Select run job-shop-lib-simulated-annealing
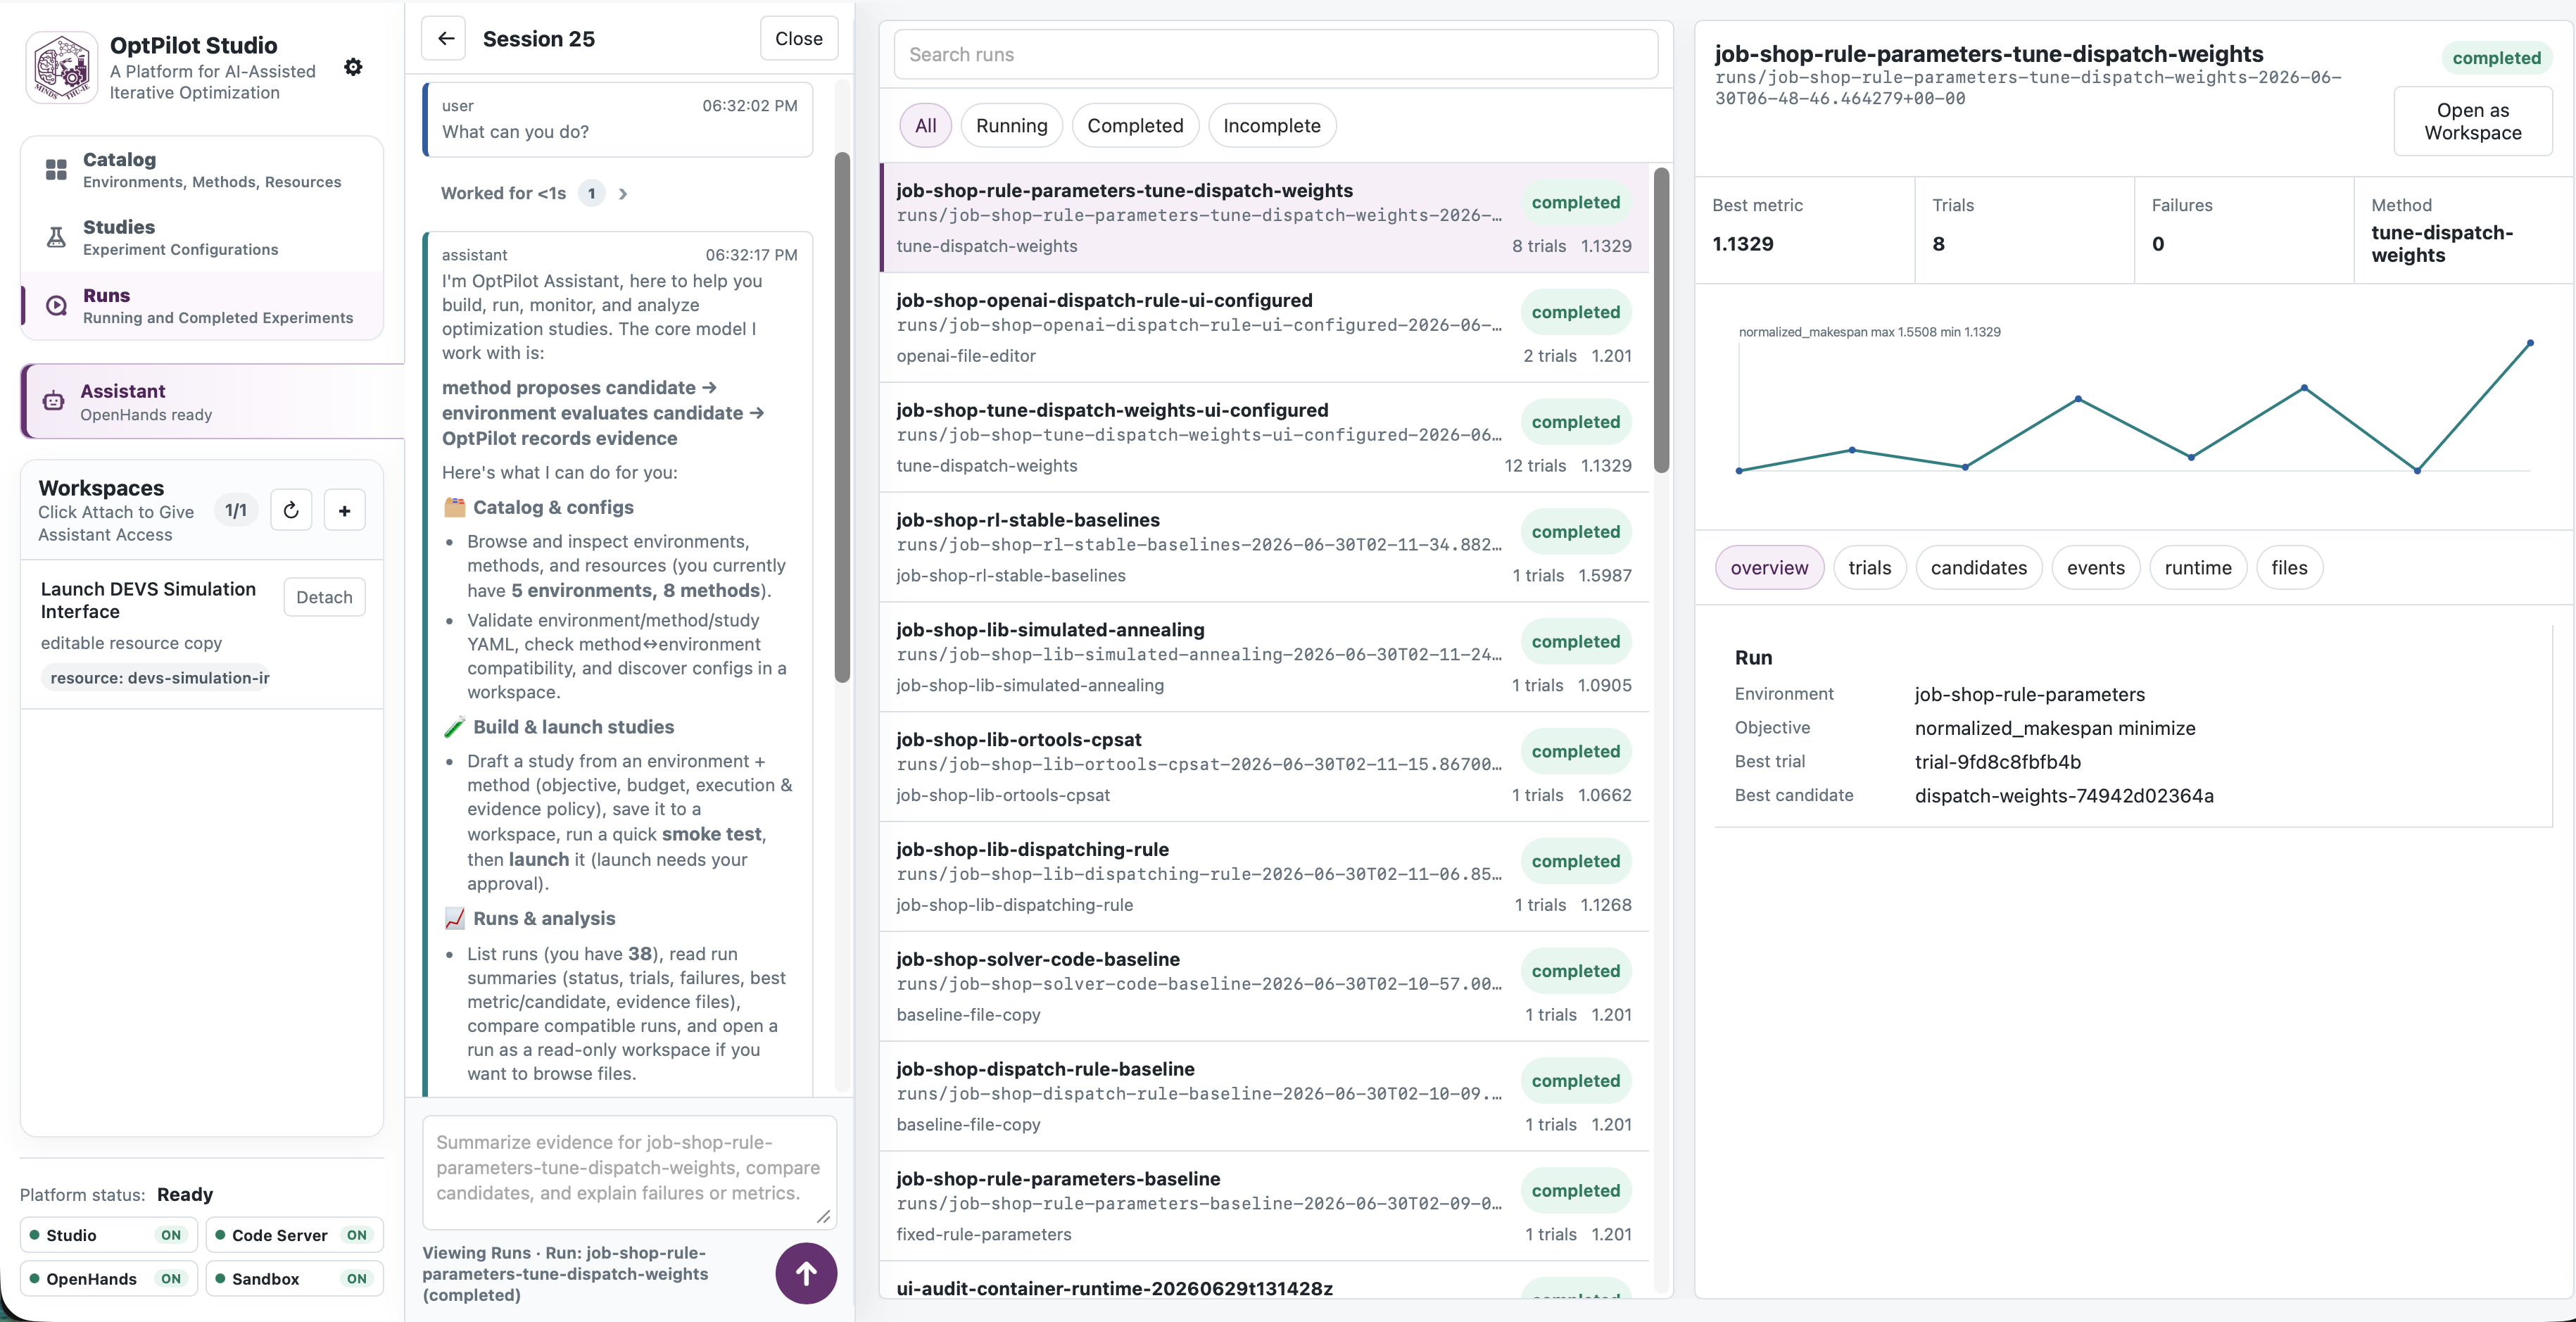This screenshot has height=1322, width=2576. [x=1264, y=657]
